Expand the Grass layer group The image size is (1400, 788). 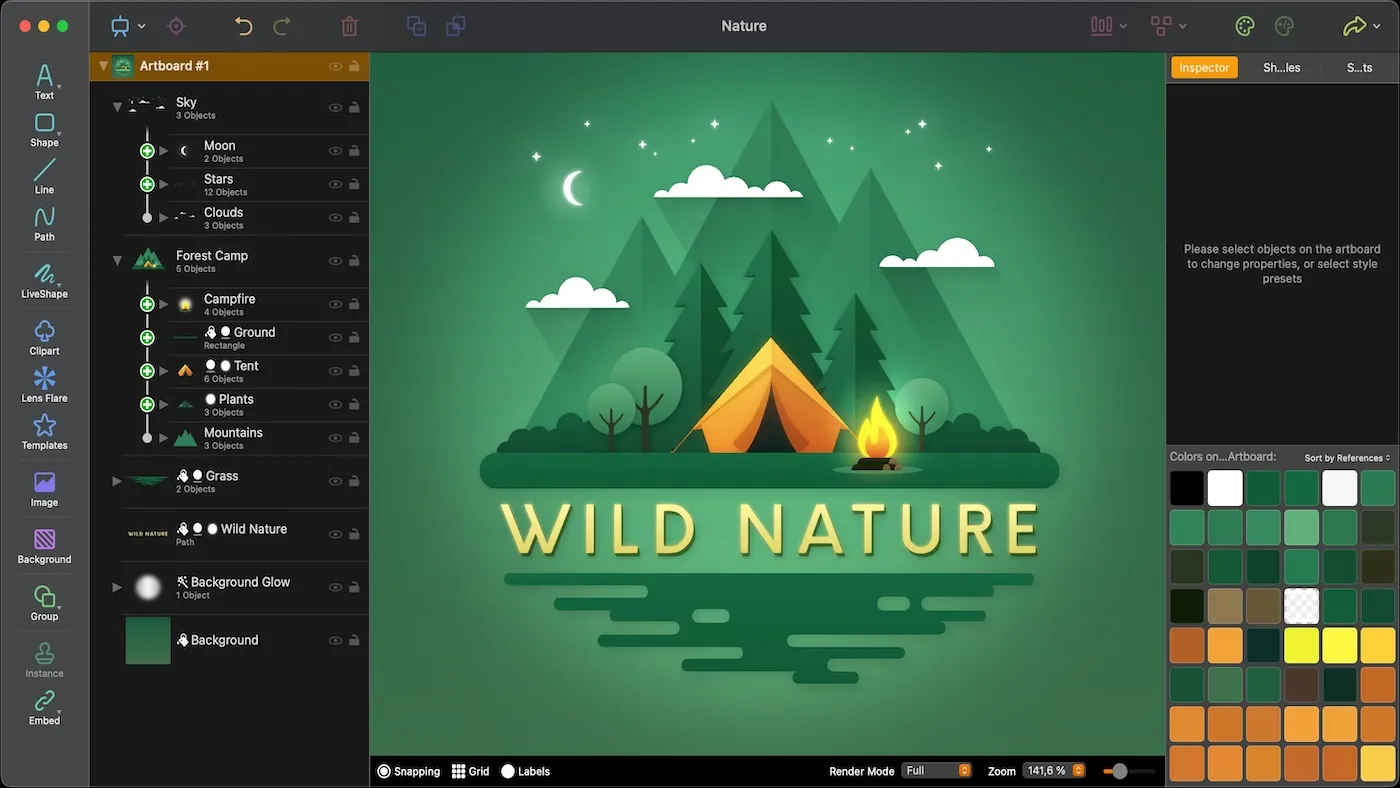tap(117, 481)
